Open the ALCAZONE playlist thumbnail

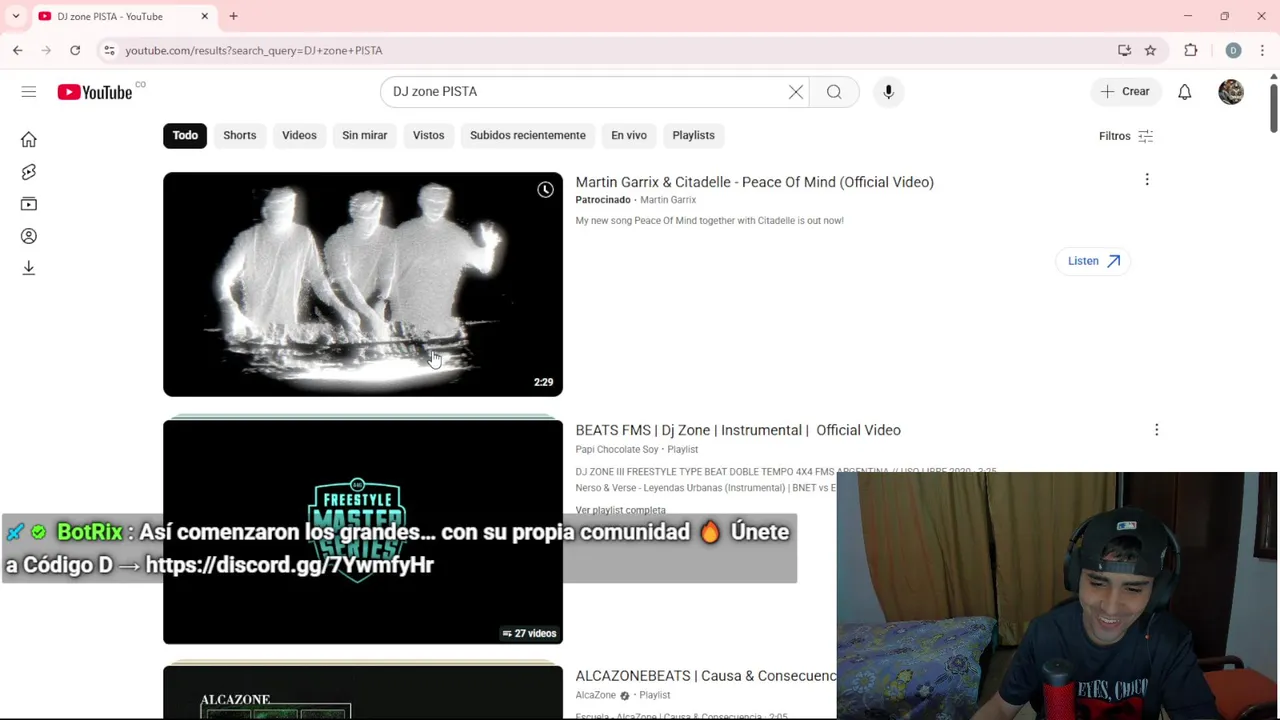pos(363,692)
